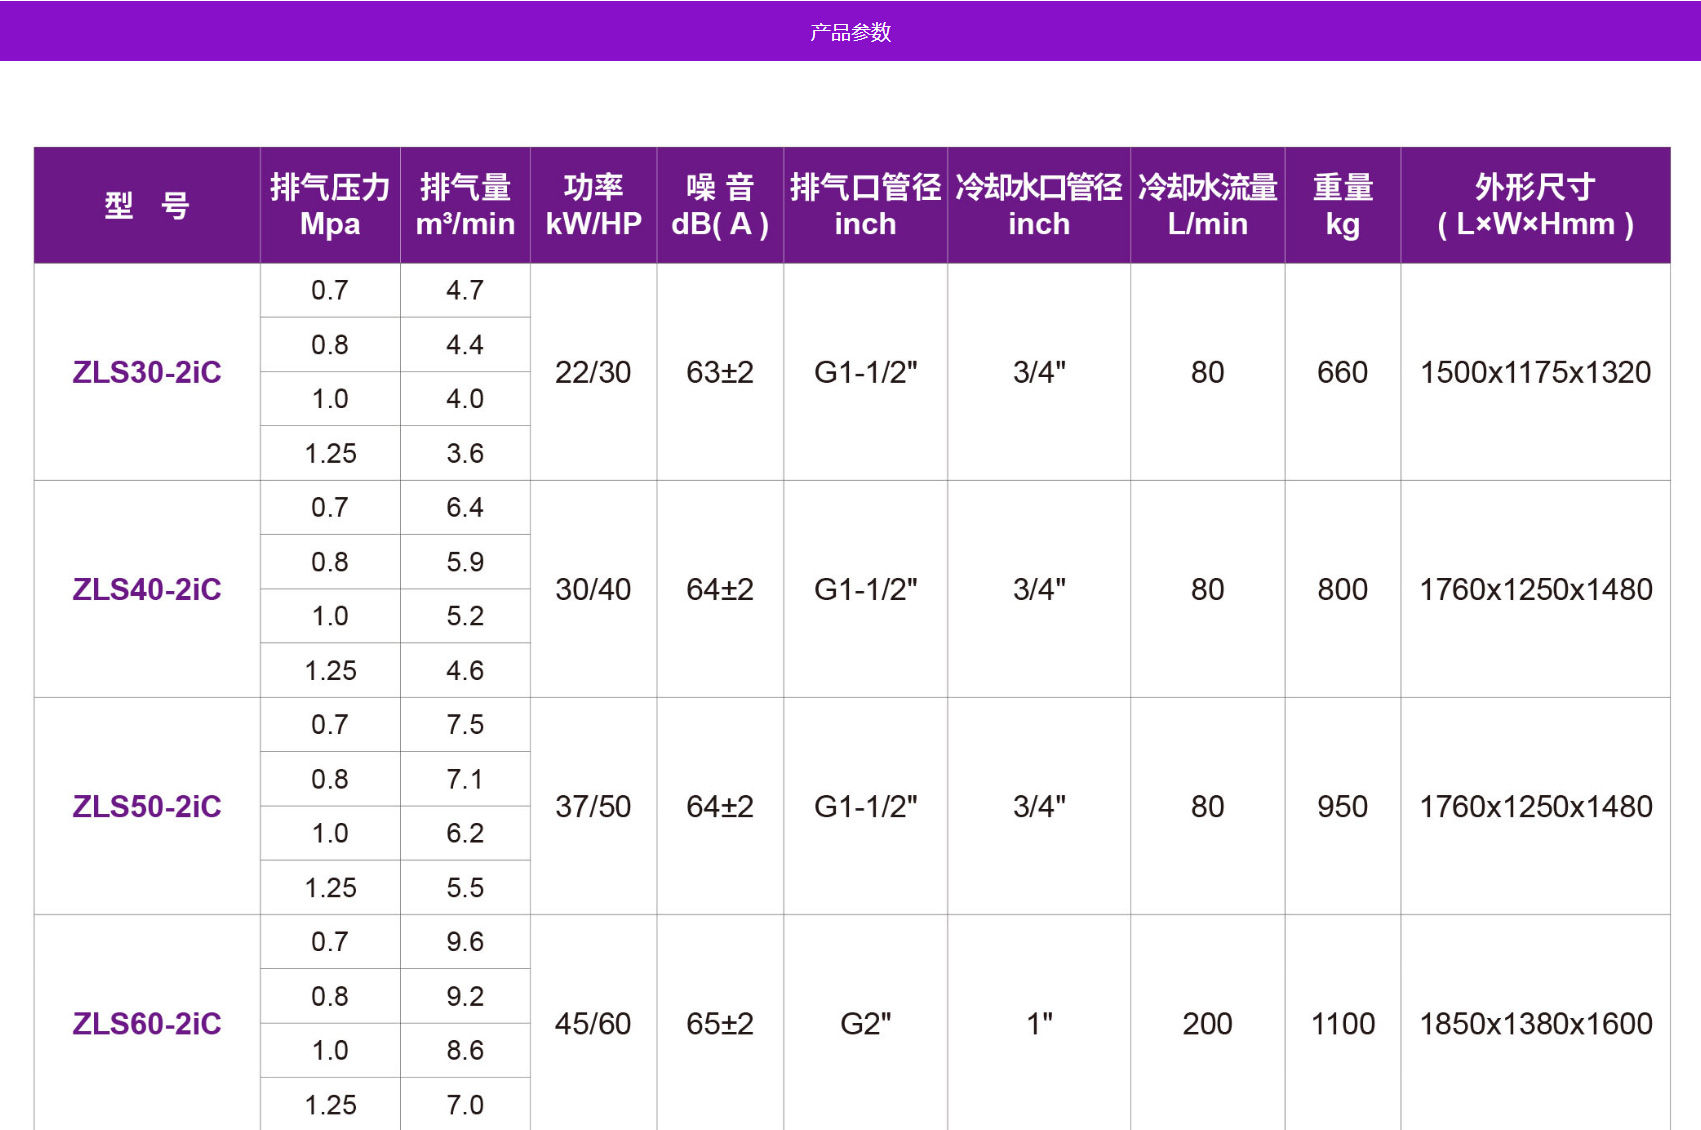Click the 9.6 air displacement value
The height and width of the screenshot is (1130, 1701).
coord(465,941)
